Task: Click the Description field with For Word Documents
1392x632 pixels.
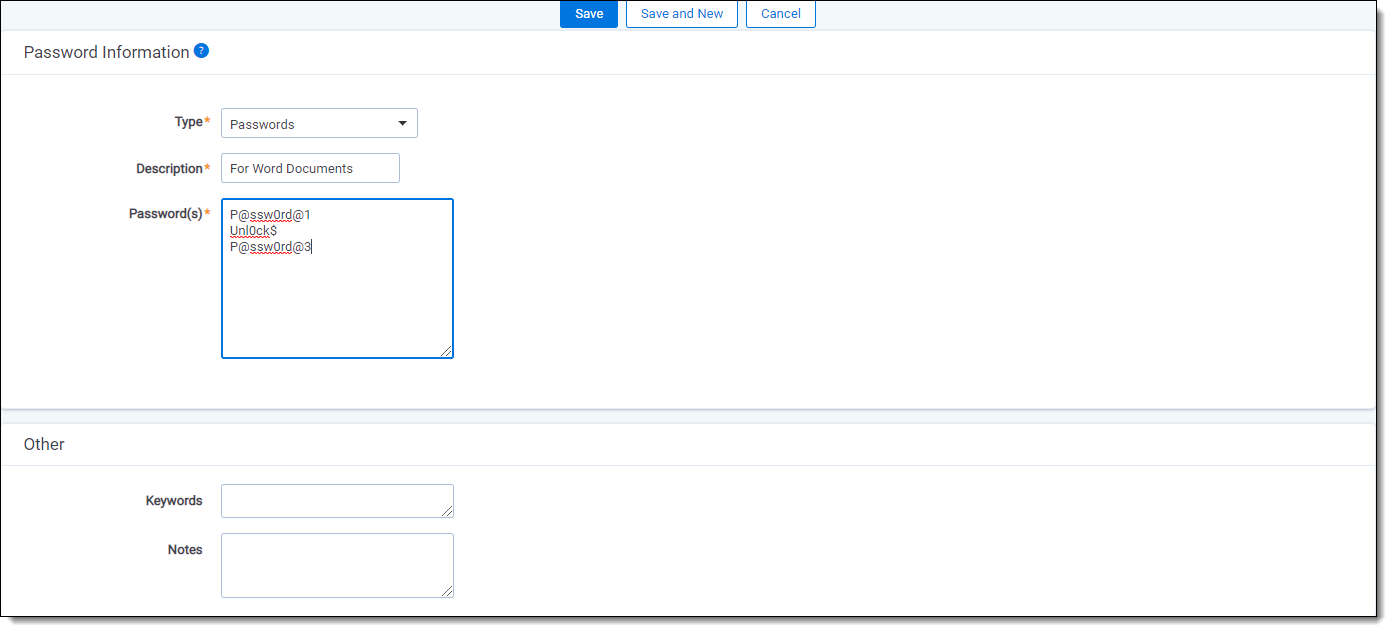Action: point(310,168)
